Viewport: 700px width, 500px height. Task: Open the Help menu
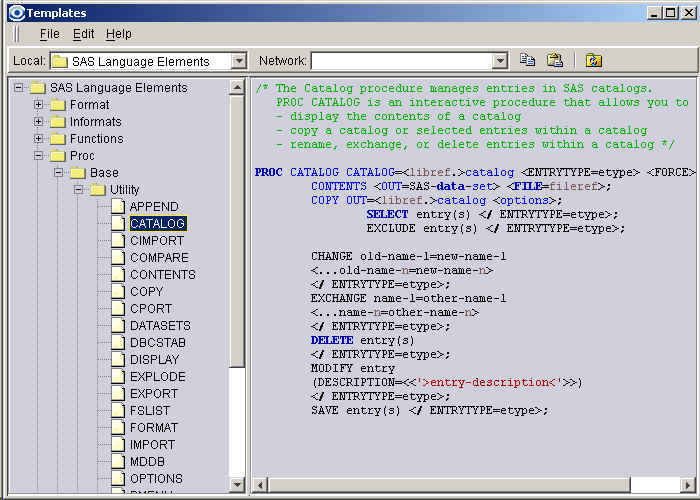coord(119,34)
